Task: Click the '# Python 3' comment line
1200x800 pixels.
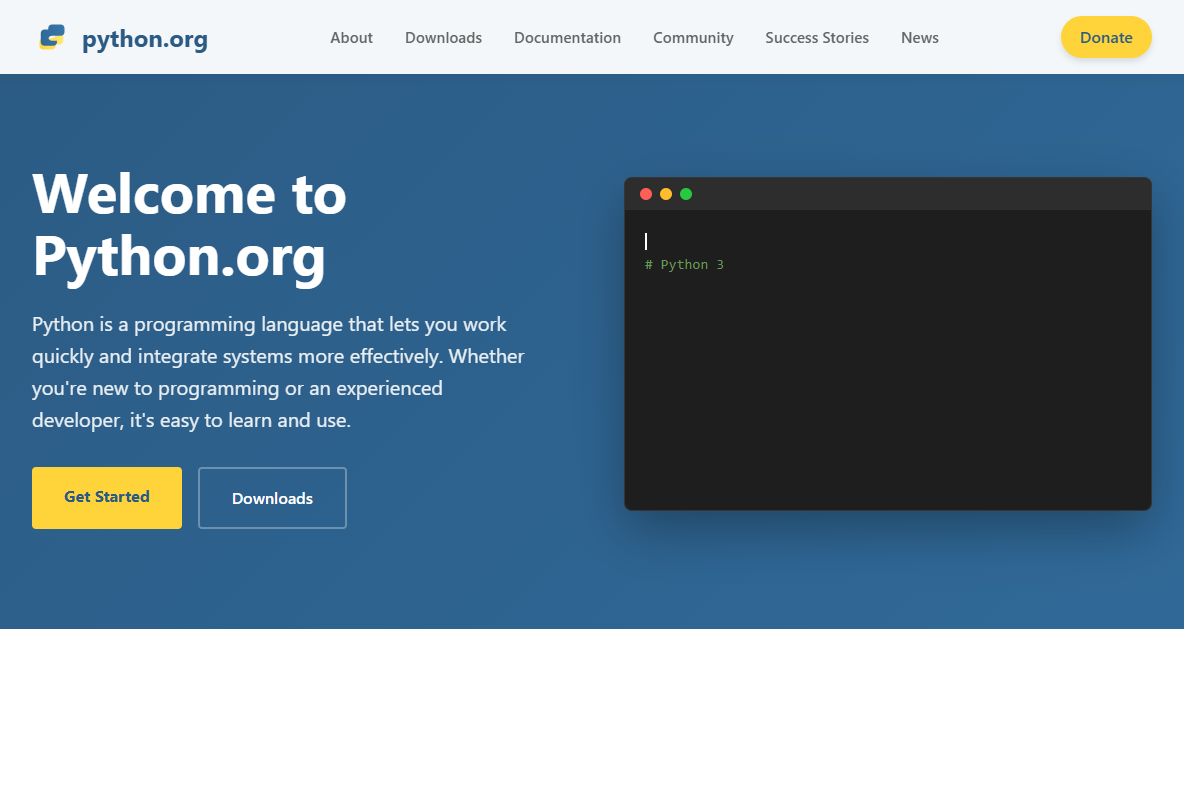Action: 684,264
